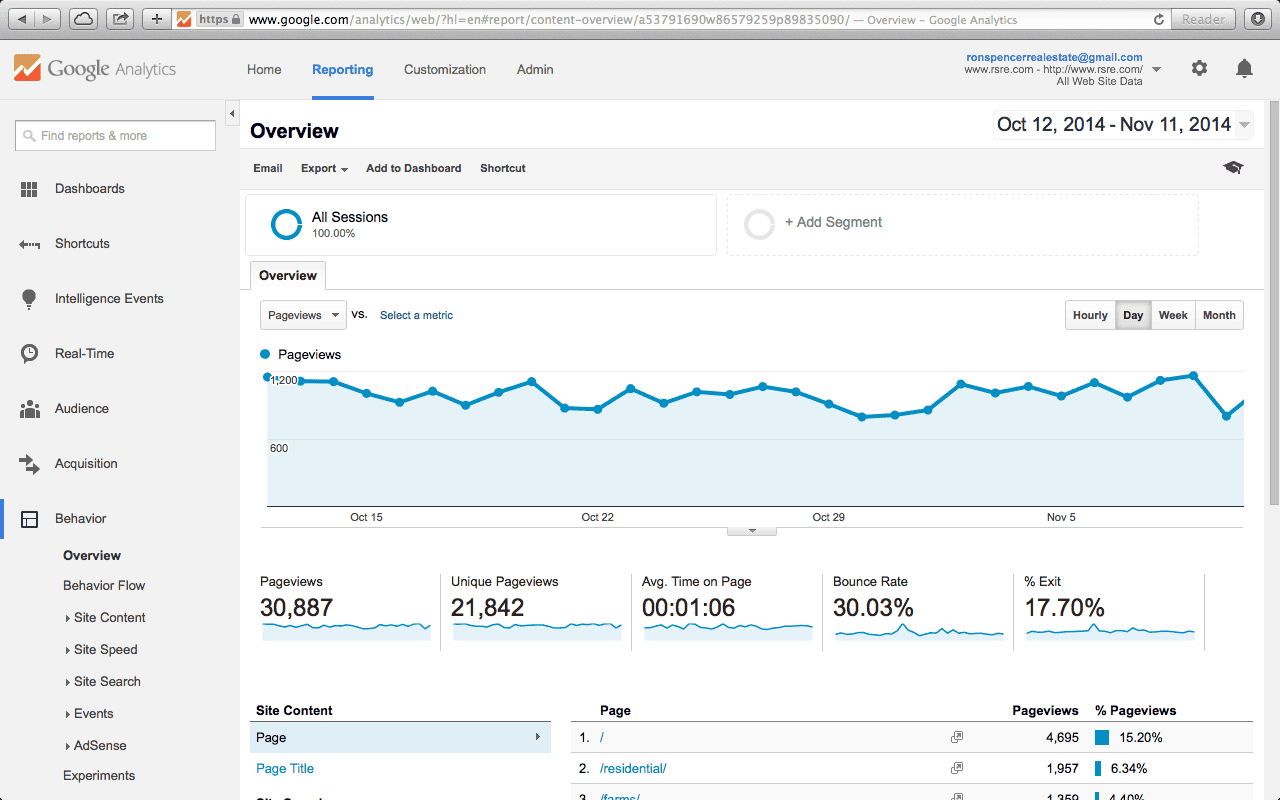This screenshot has width=1280, height=800.
Task: Switch the chart to Hourly view
Action: pos(1090,315)
